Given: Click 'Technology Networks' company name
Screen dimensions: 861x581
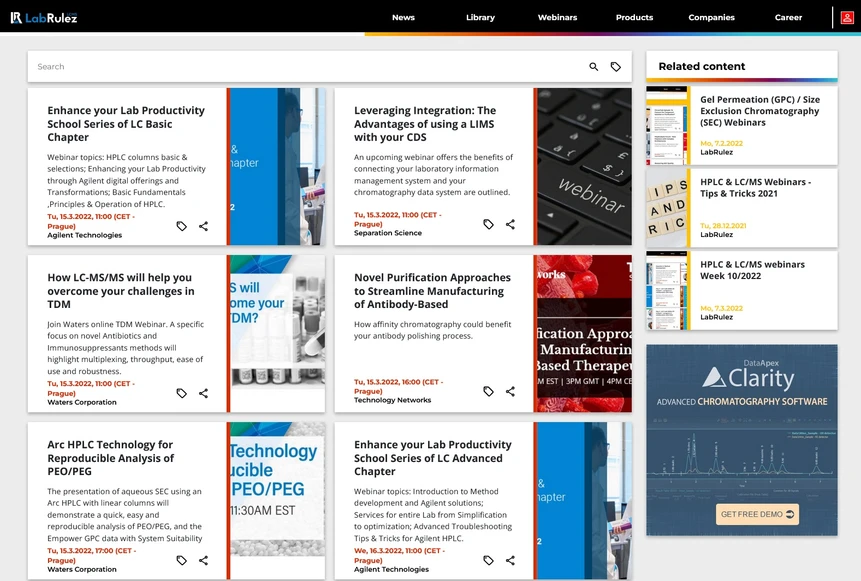Looking at the screenshot, I should (x=392, y=400).
